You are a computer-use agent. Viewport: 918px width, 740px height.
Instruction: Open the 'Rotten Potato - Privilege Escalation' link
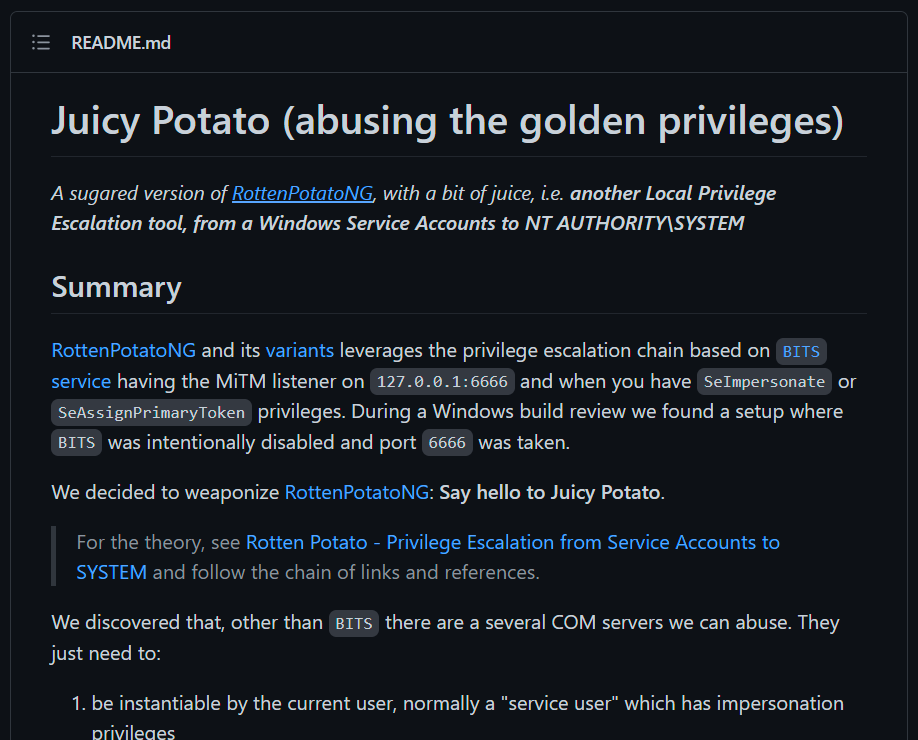click(x=513, y=543)
